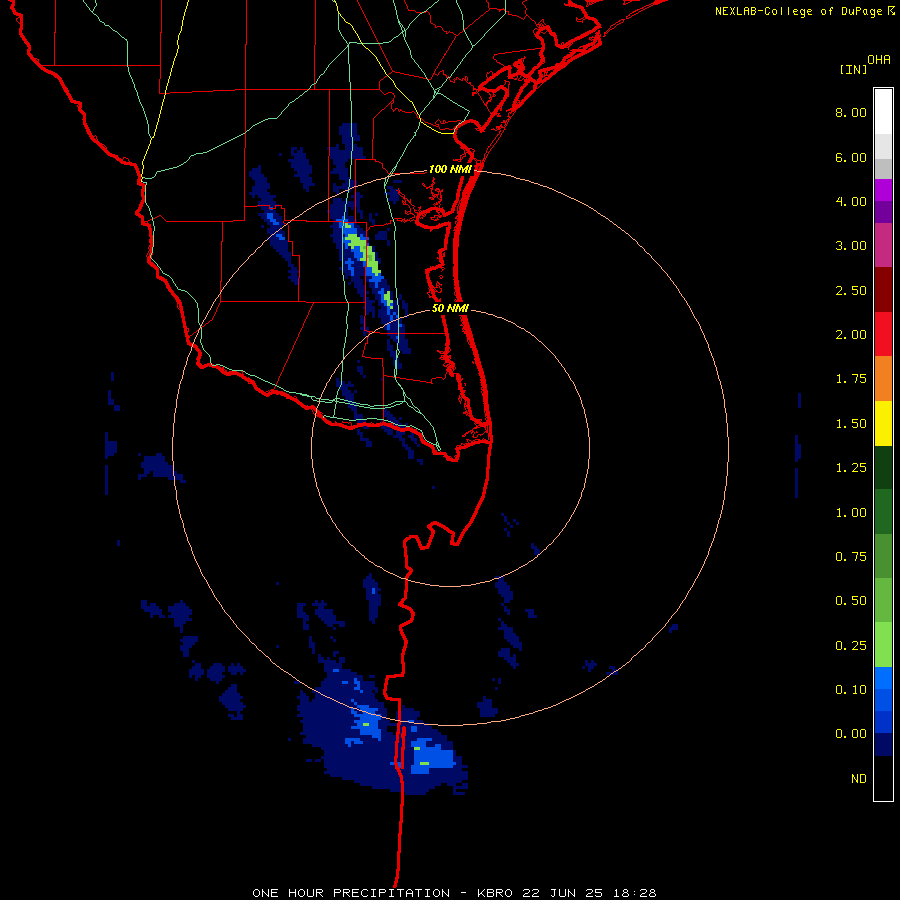Select the 8.00 legend value
This screenshot has height=900, width=900.
coord(851,112)
